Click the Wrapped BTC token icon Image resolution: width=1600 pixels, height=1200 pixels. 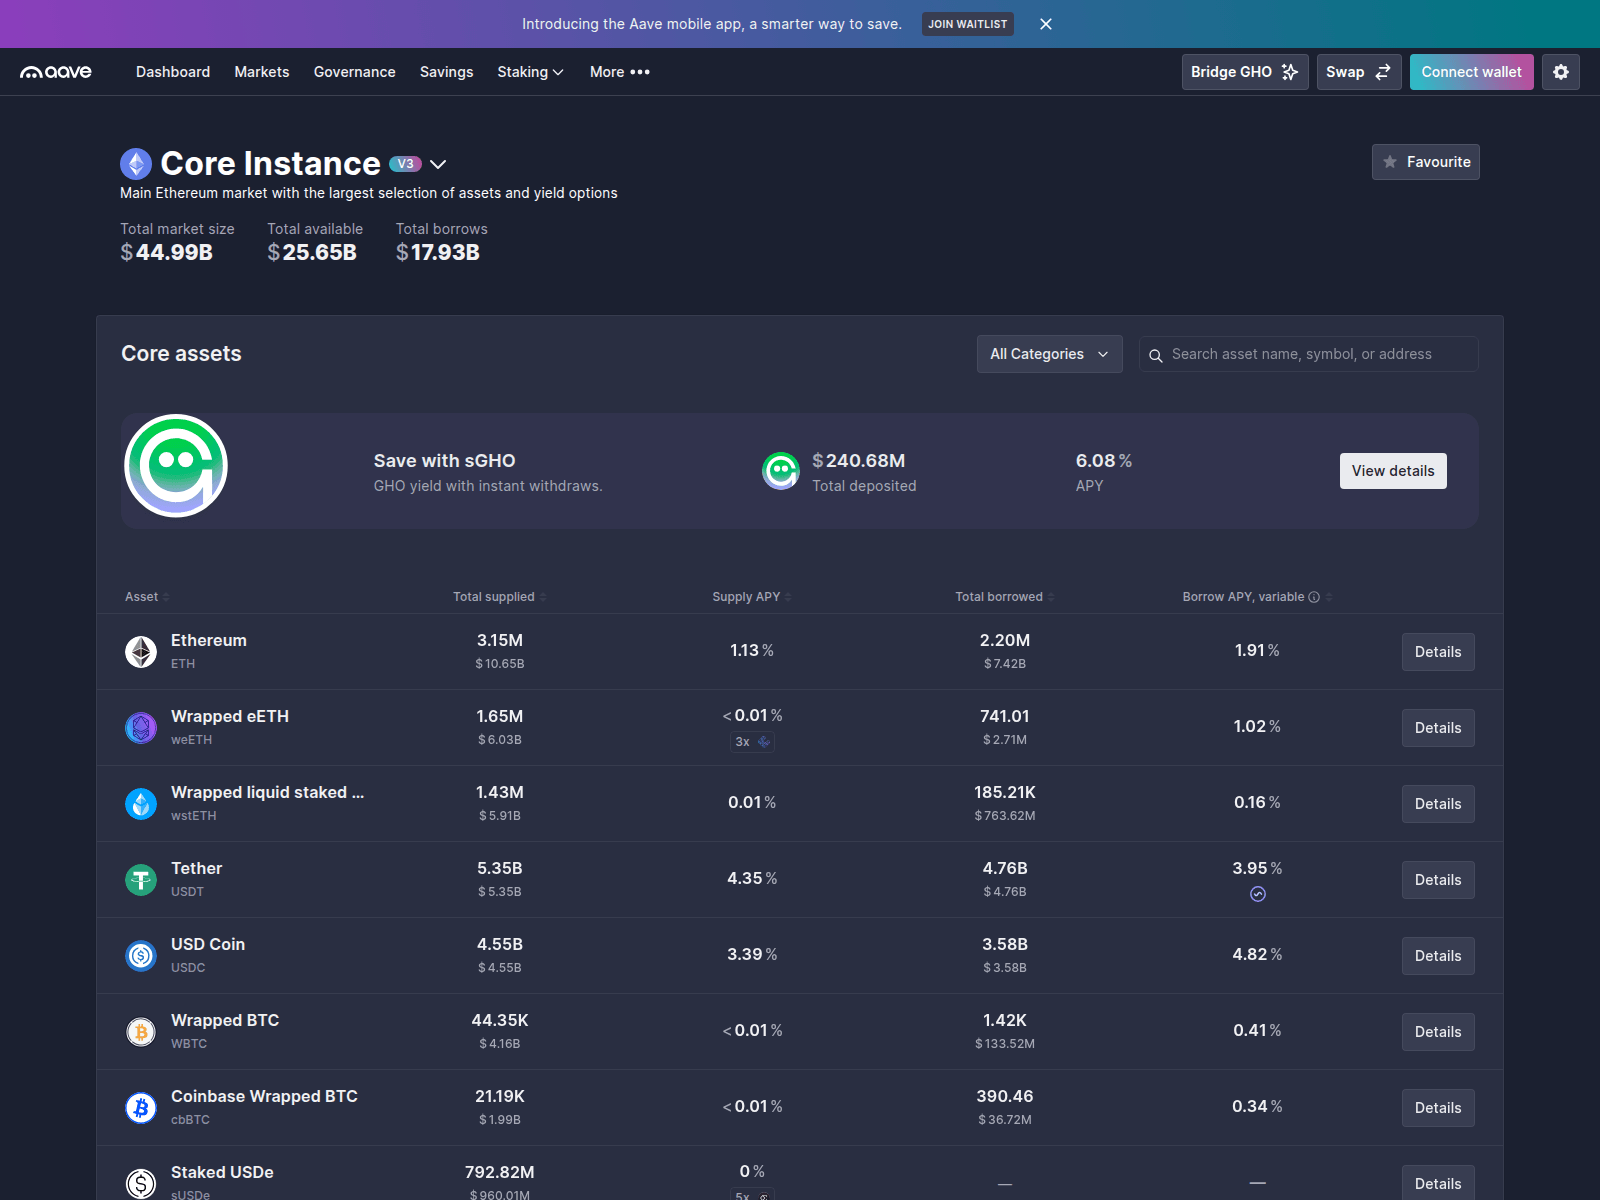point(140,1031)
